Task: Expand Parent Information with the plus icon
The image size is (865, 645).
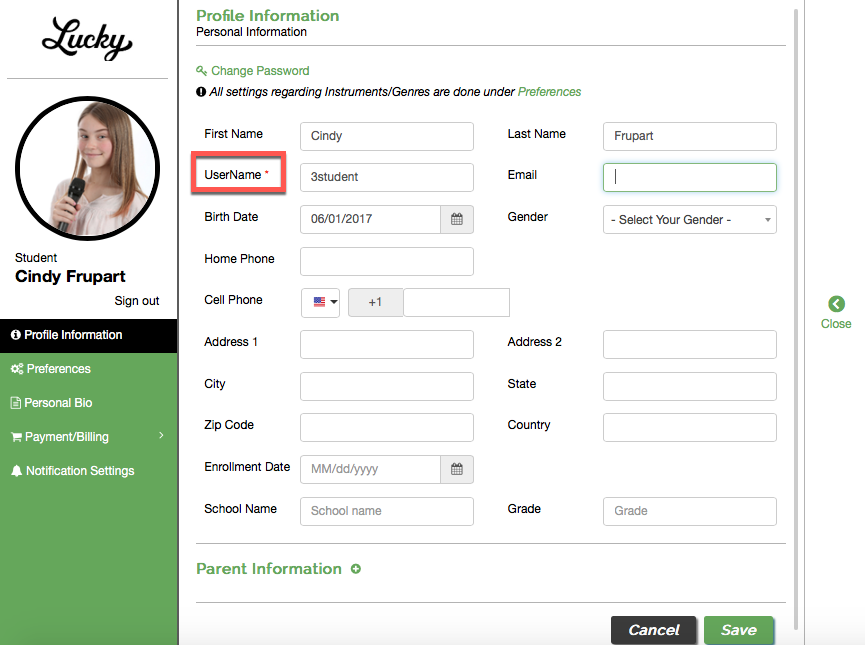Action: (x=356, y=569)
